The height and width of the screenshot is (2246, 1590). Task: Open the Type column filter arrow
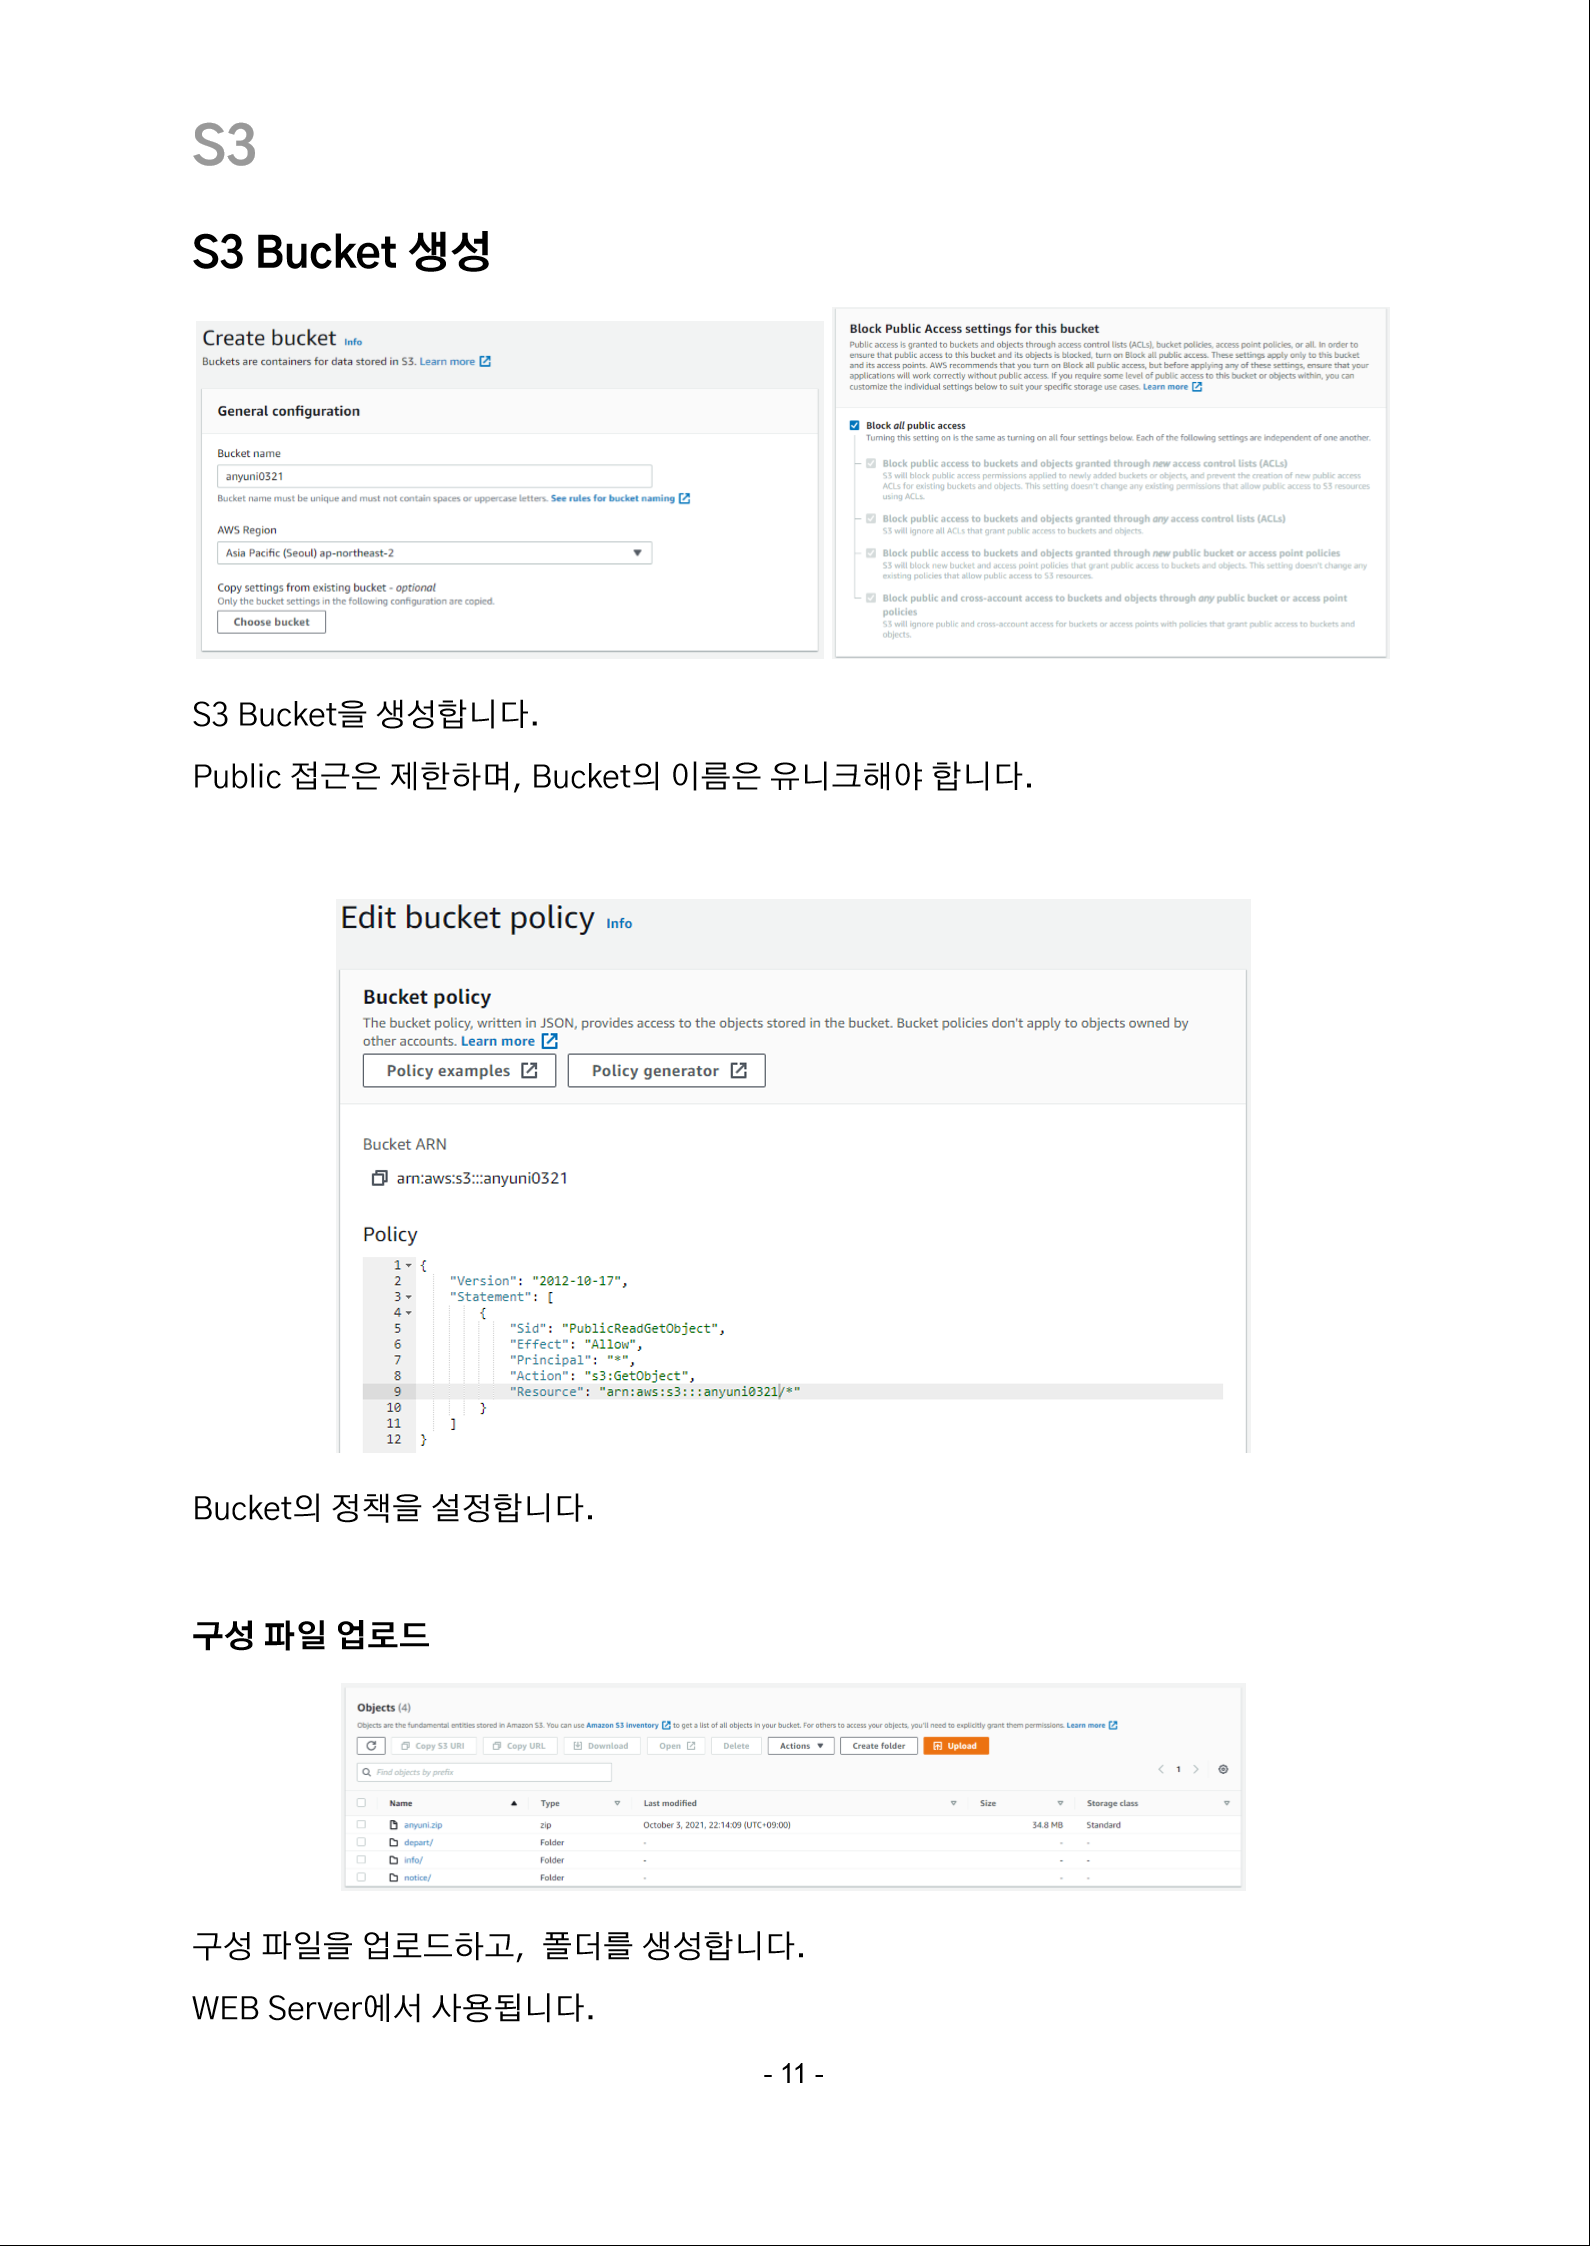617,1803
